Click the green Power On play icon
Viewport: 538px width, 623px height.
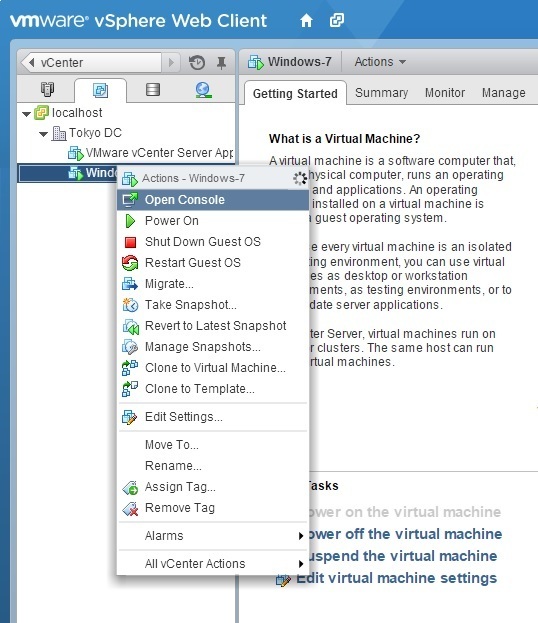point(130,221)
